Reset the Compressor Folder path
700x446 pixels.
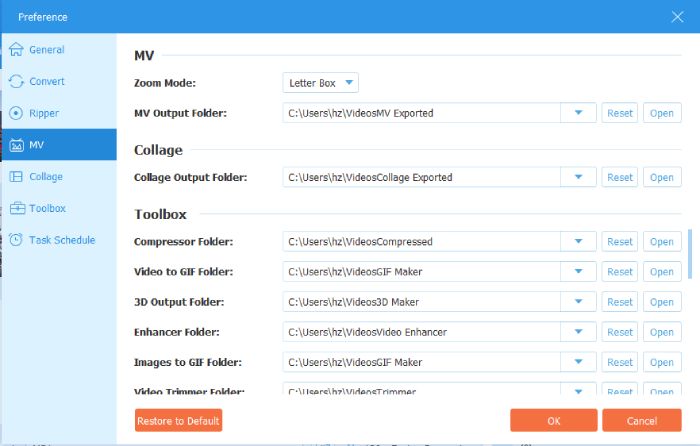620,242
